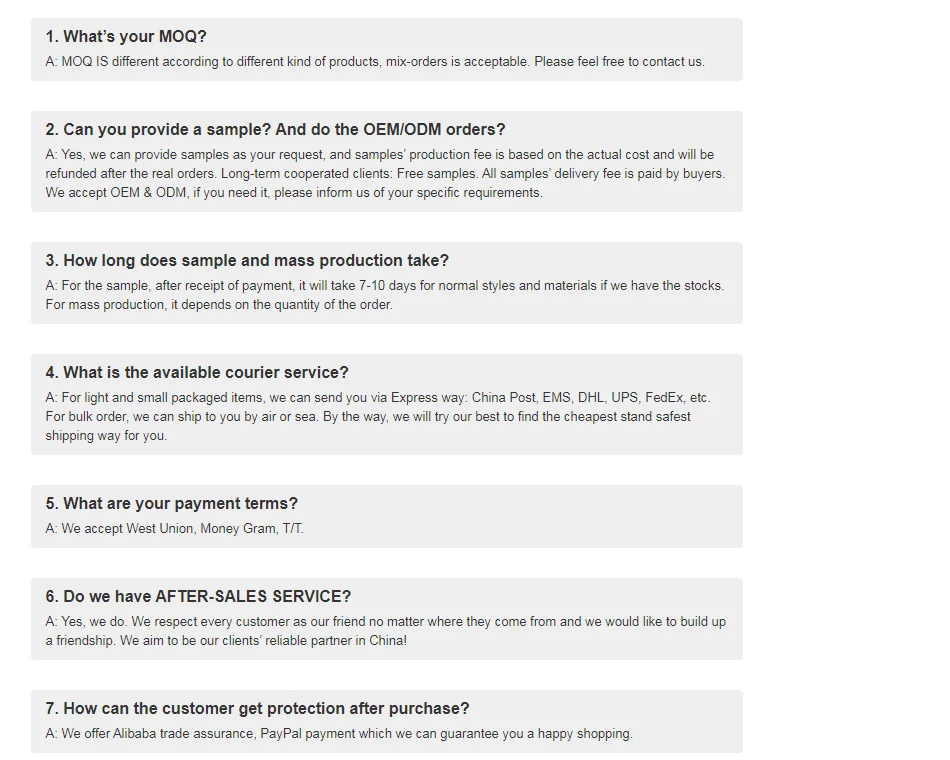Click the sentence 'For mass production, it depends'

(219, 304)
